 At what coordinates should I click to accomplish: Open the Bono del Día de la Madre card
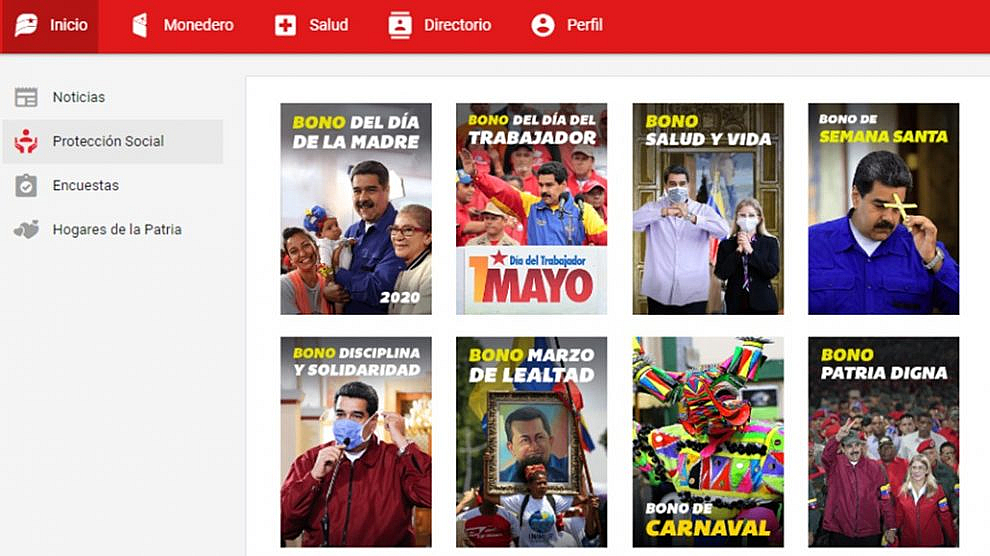click(356, 209)
